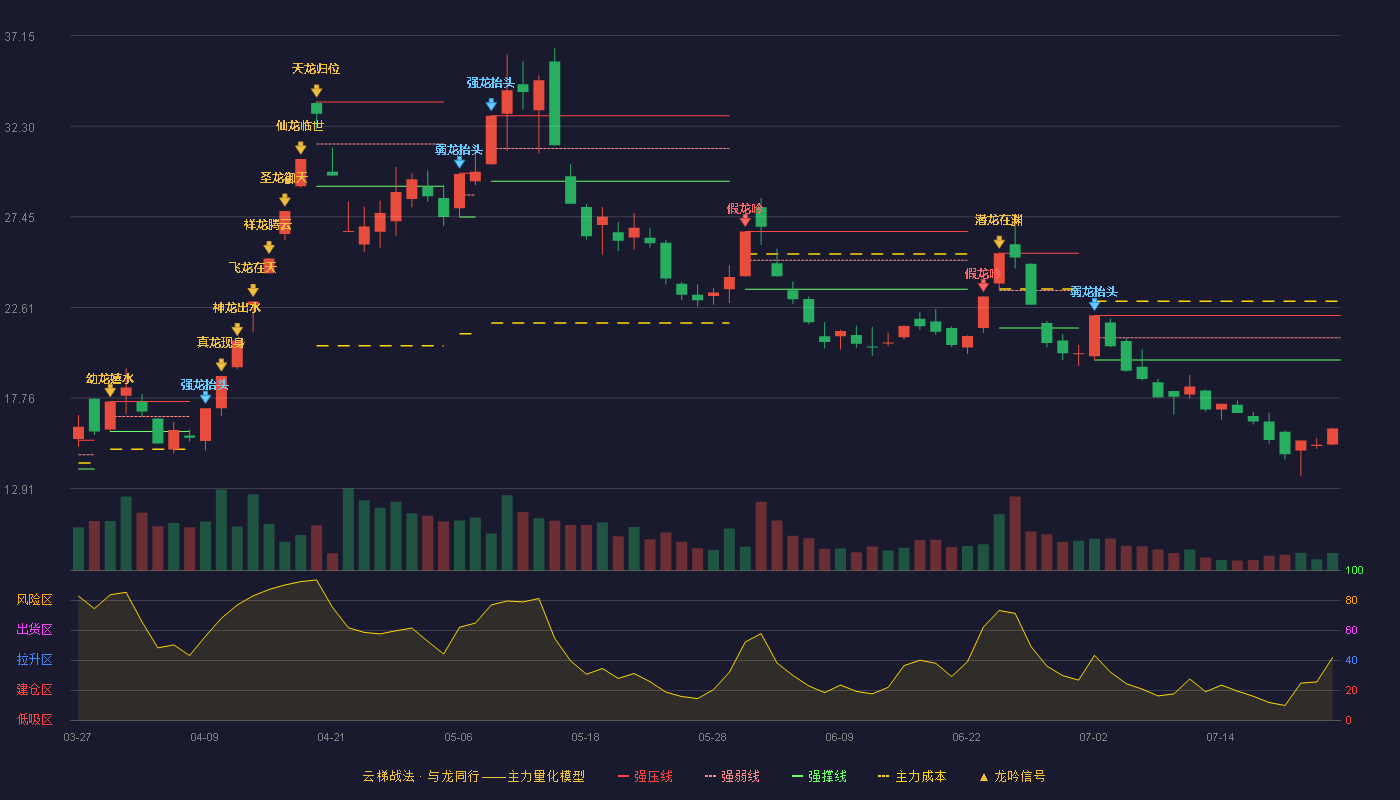Click the 04-09 date label
Image resolution: width=1400 pixels, height=800 pixels.
point(204,737)
